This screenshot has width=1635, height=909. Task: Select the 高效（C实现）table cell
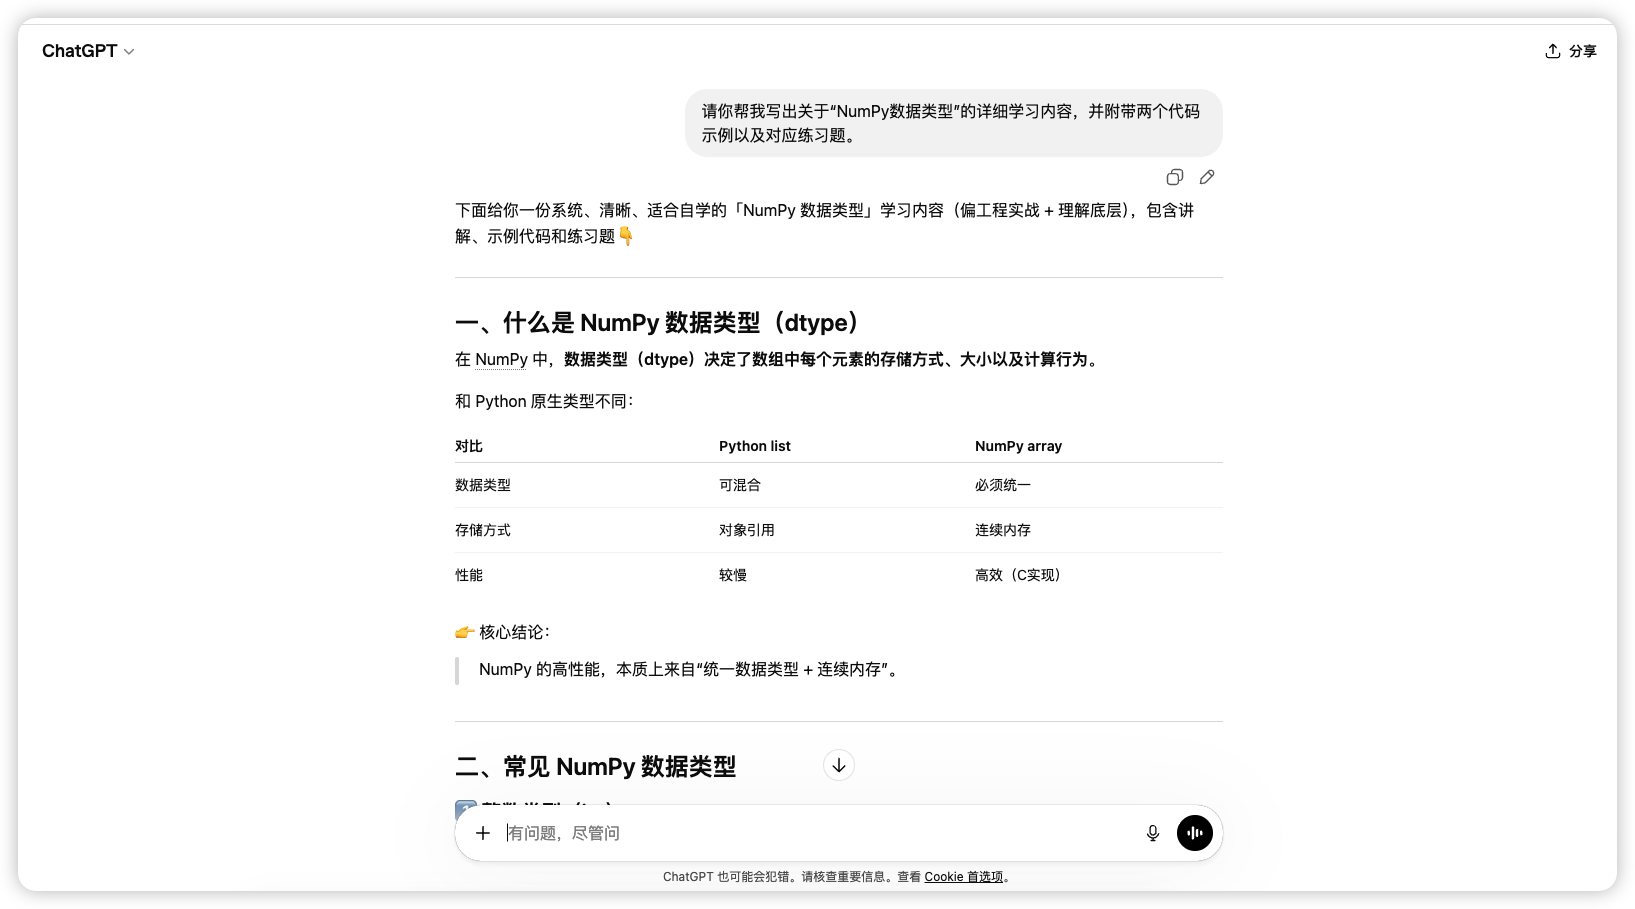coord(1018,575)
